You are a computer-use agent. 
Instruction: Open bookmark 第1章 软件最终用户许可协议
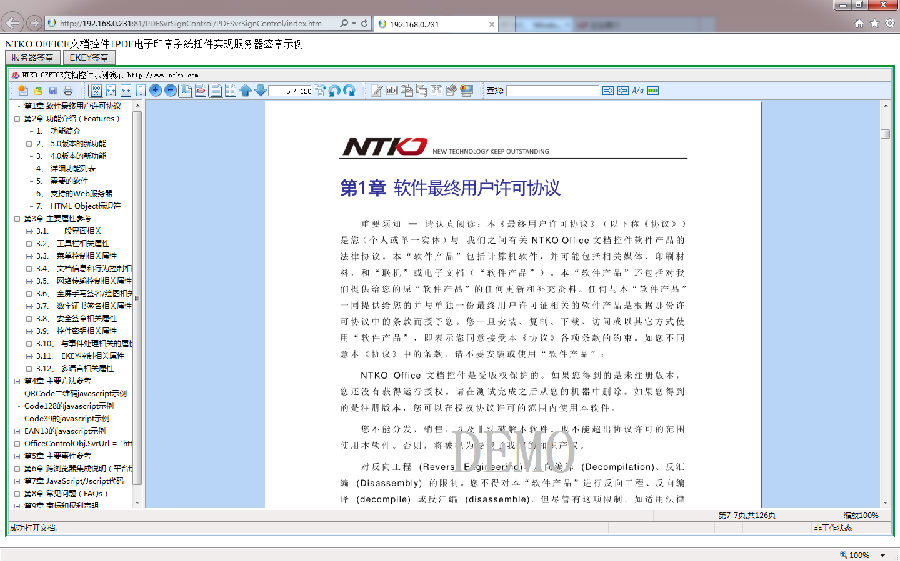coord(72,106)
